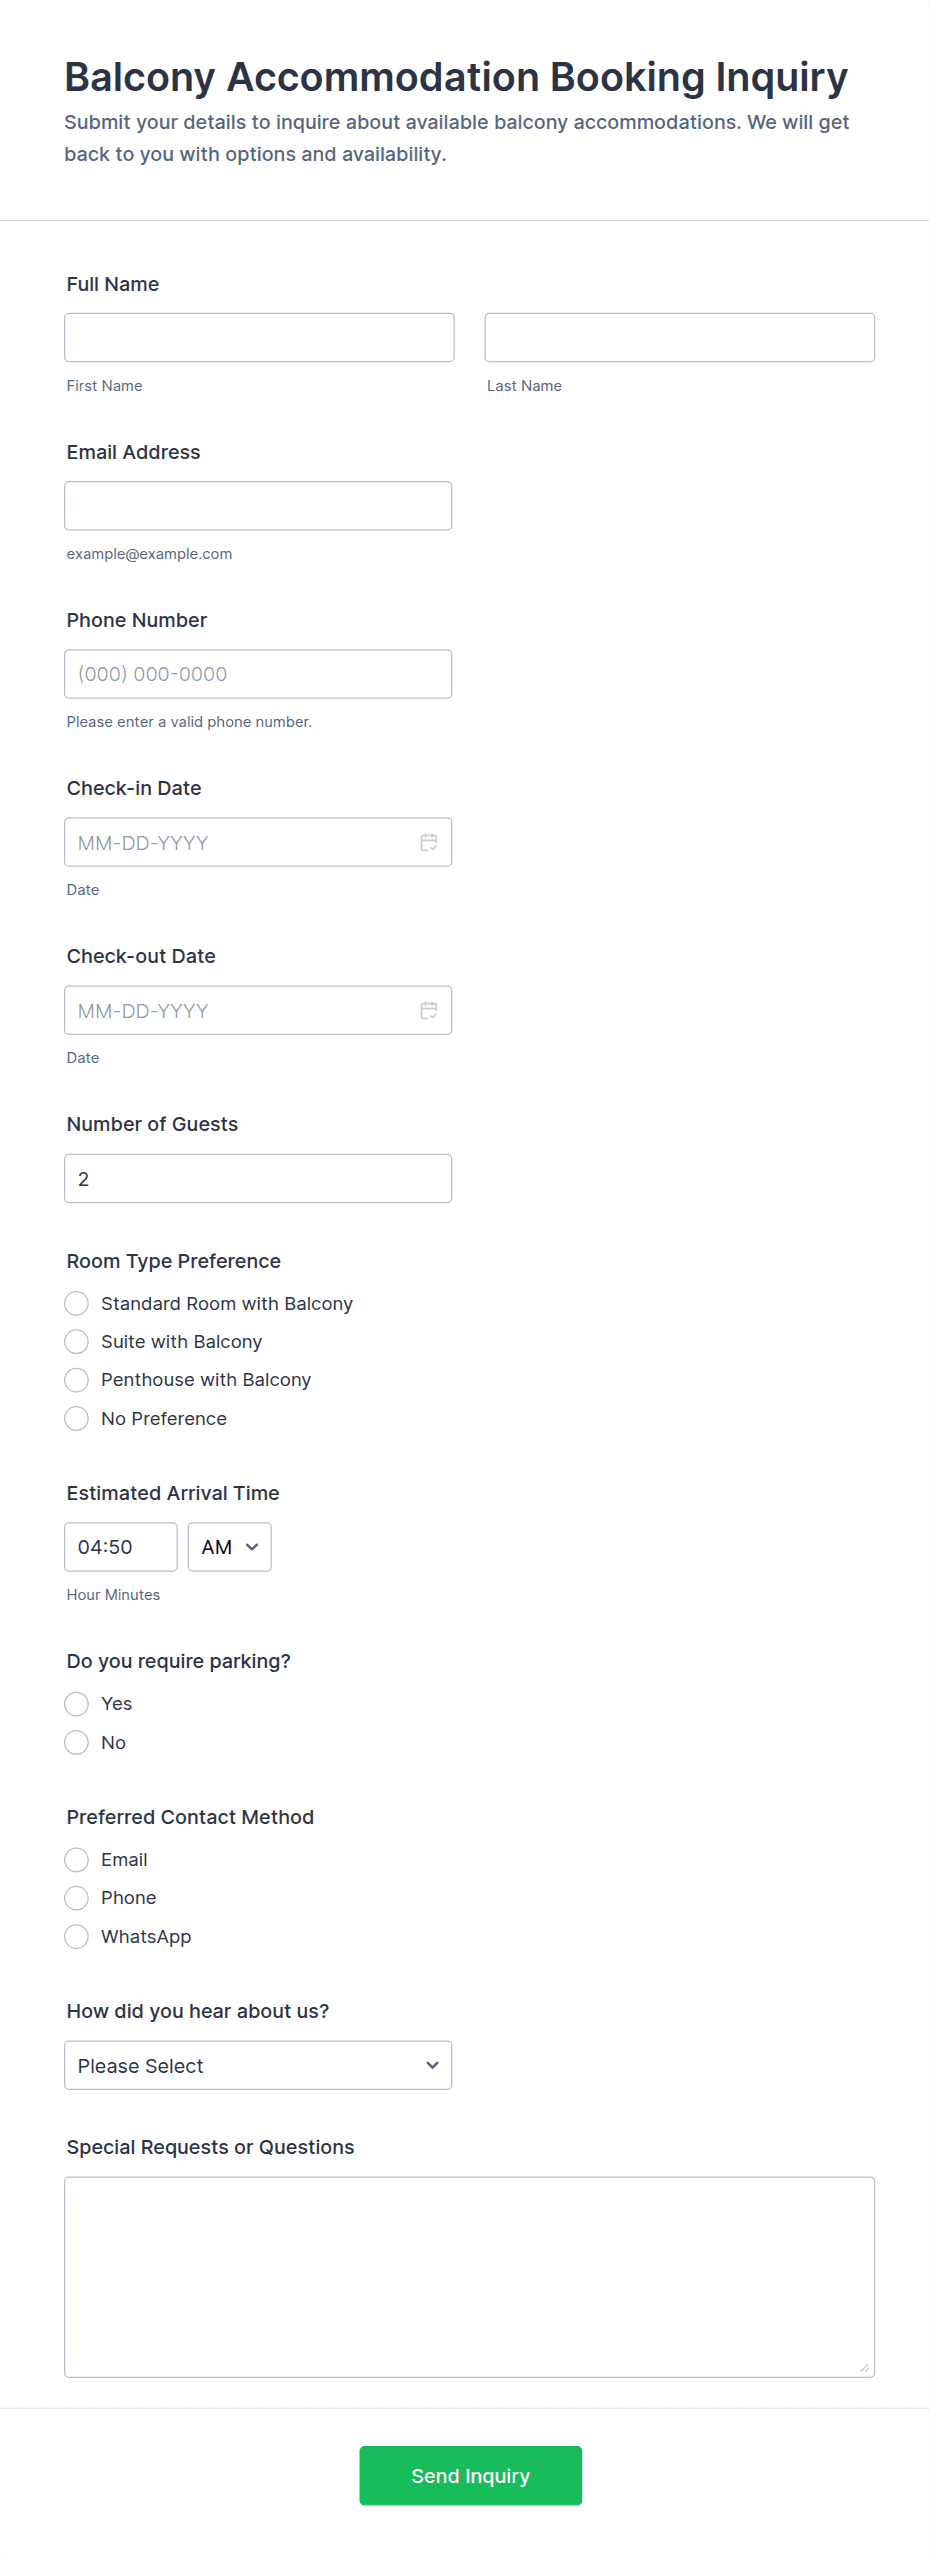Pick No Preference room type
Screen dimensions: 930x2555
click(x=77, y=1418)
